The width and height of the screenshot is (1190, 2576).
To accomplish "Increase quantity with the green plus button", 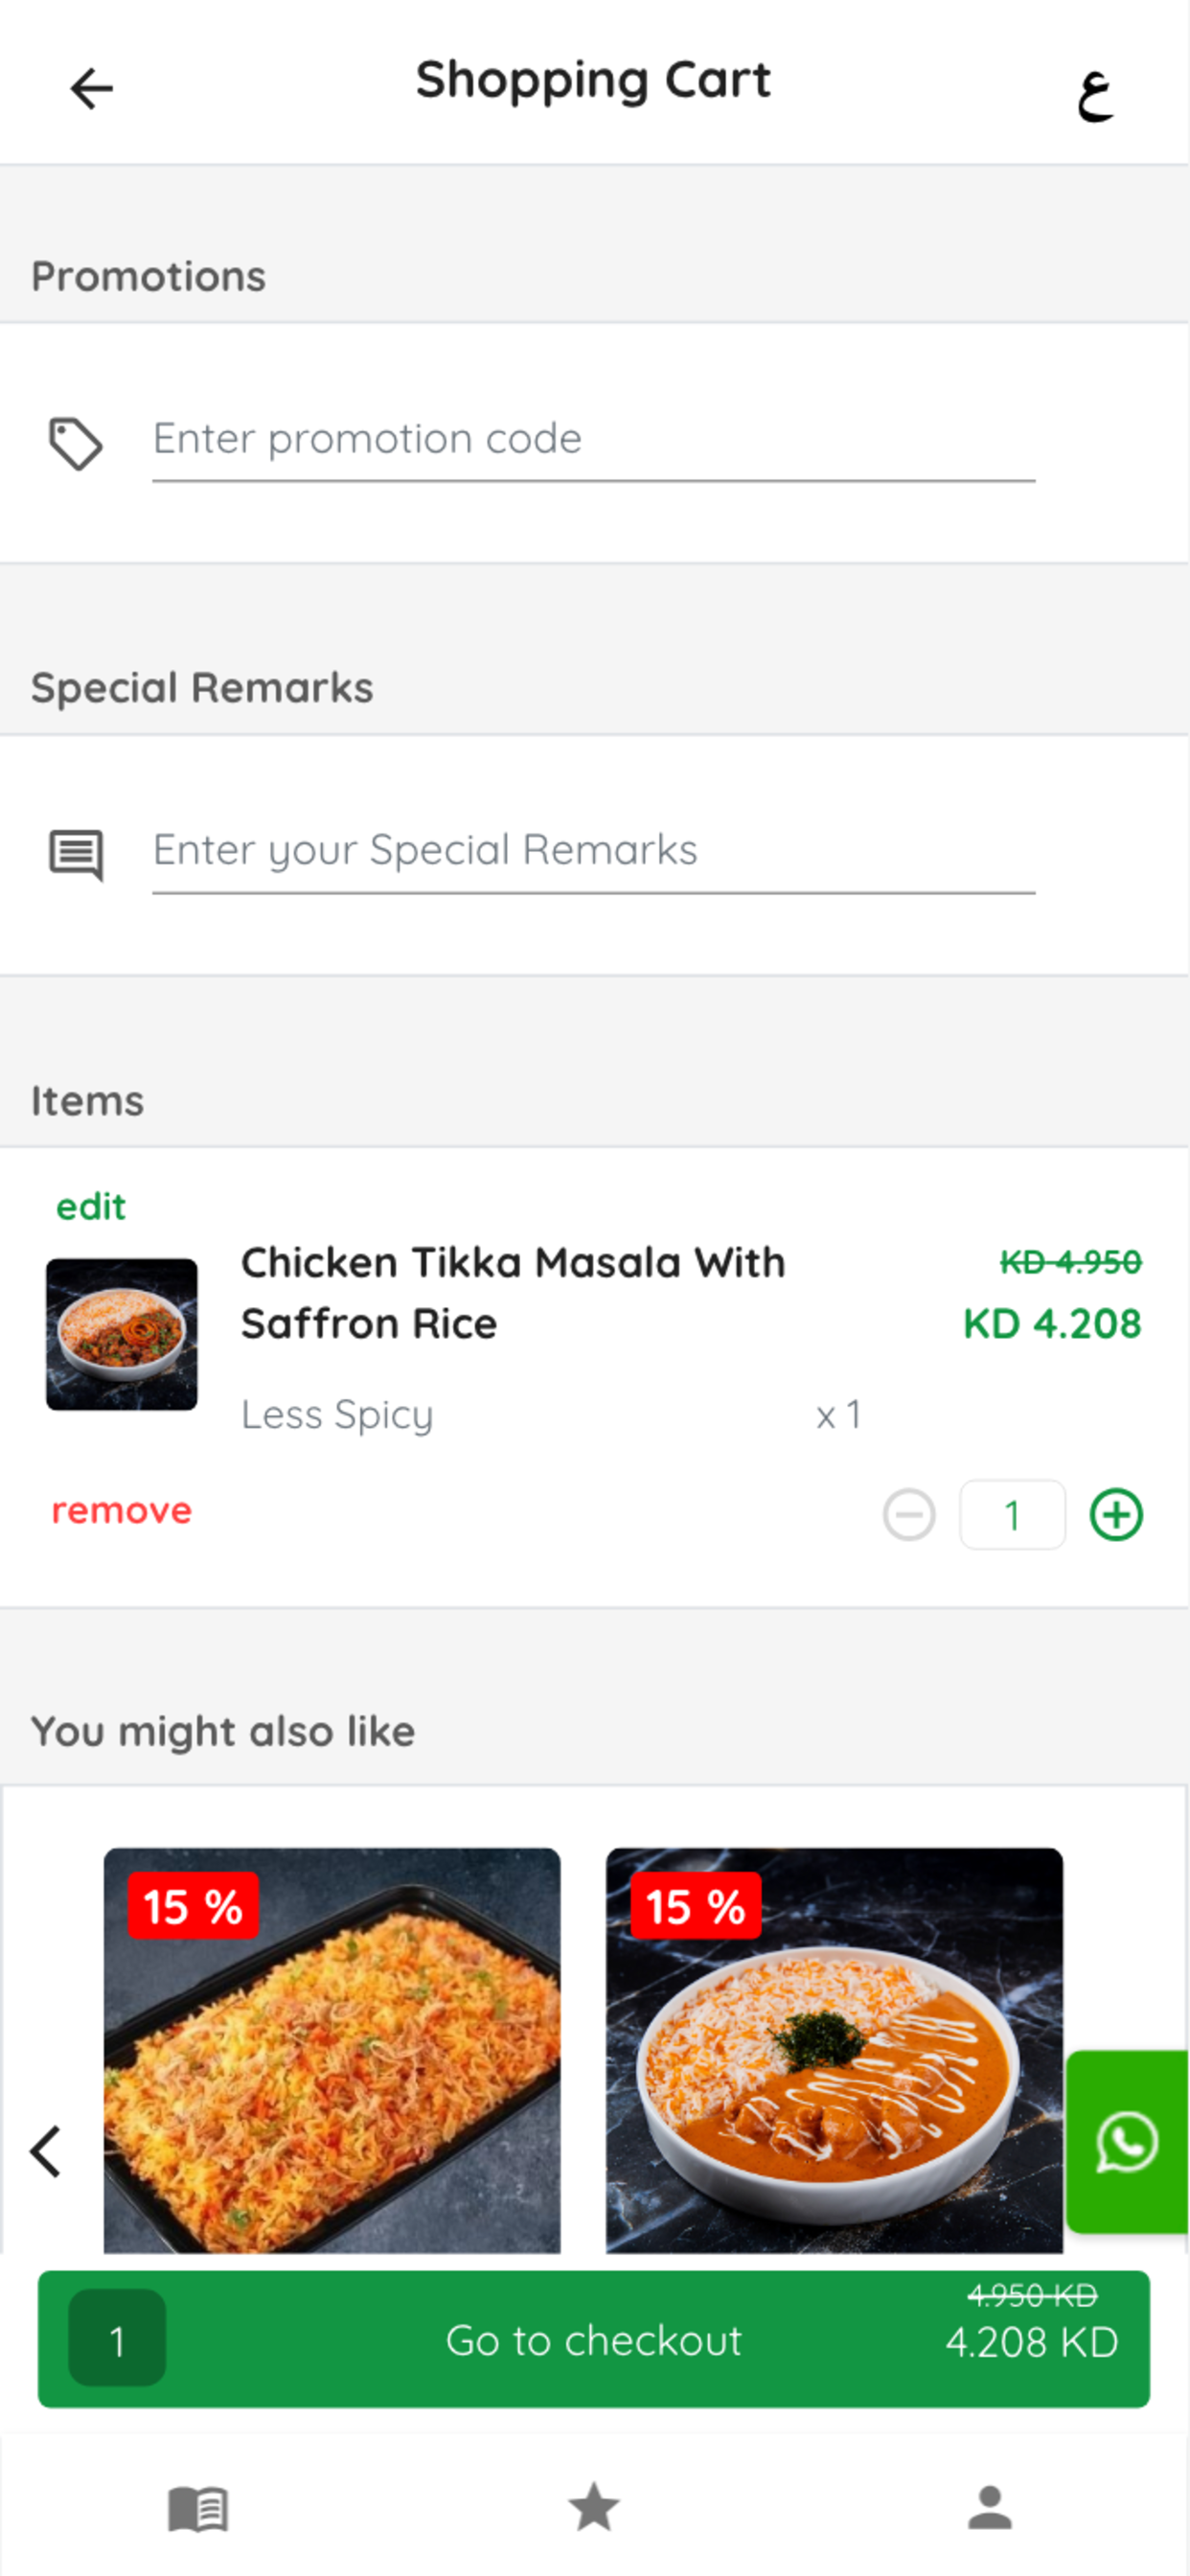I will tap(1116, 1514).
